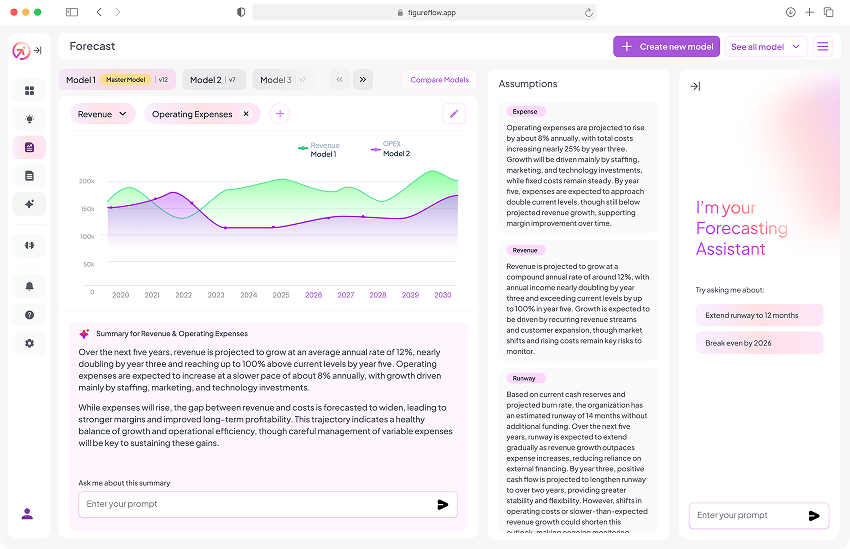The width and height of the screenshot is (850, 549).
Task: Open notifications bell in sidebar
Action: pyautogui.click(x=29, y=286)
